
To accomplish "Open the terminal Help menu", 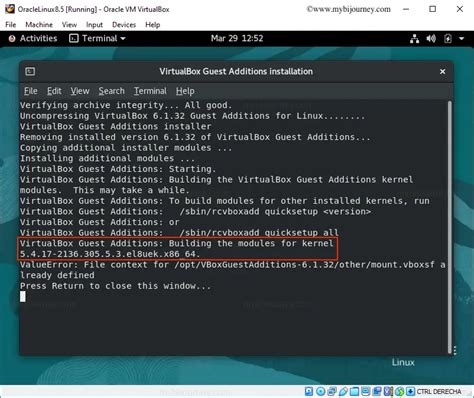I will [185, 91].
